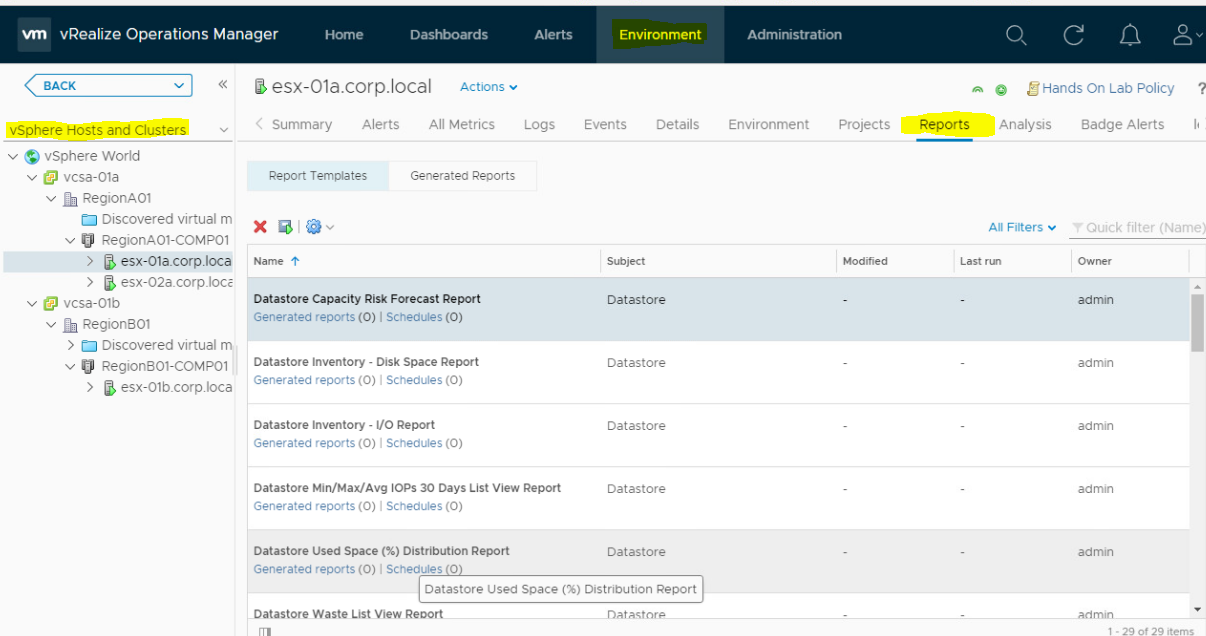Click the filter funnel icon in Quick filter
Image resolution: width=1206 pixels, height=636 pixels.
[1077, 228]
